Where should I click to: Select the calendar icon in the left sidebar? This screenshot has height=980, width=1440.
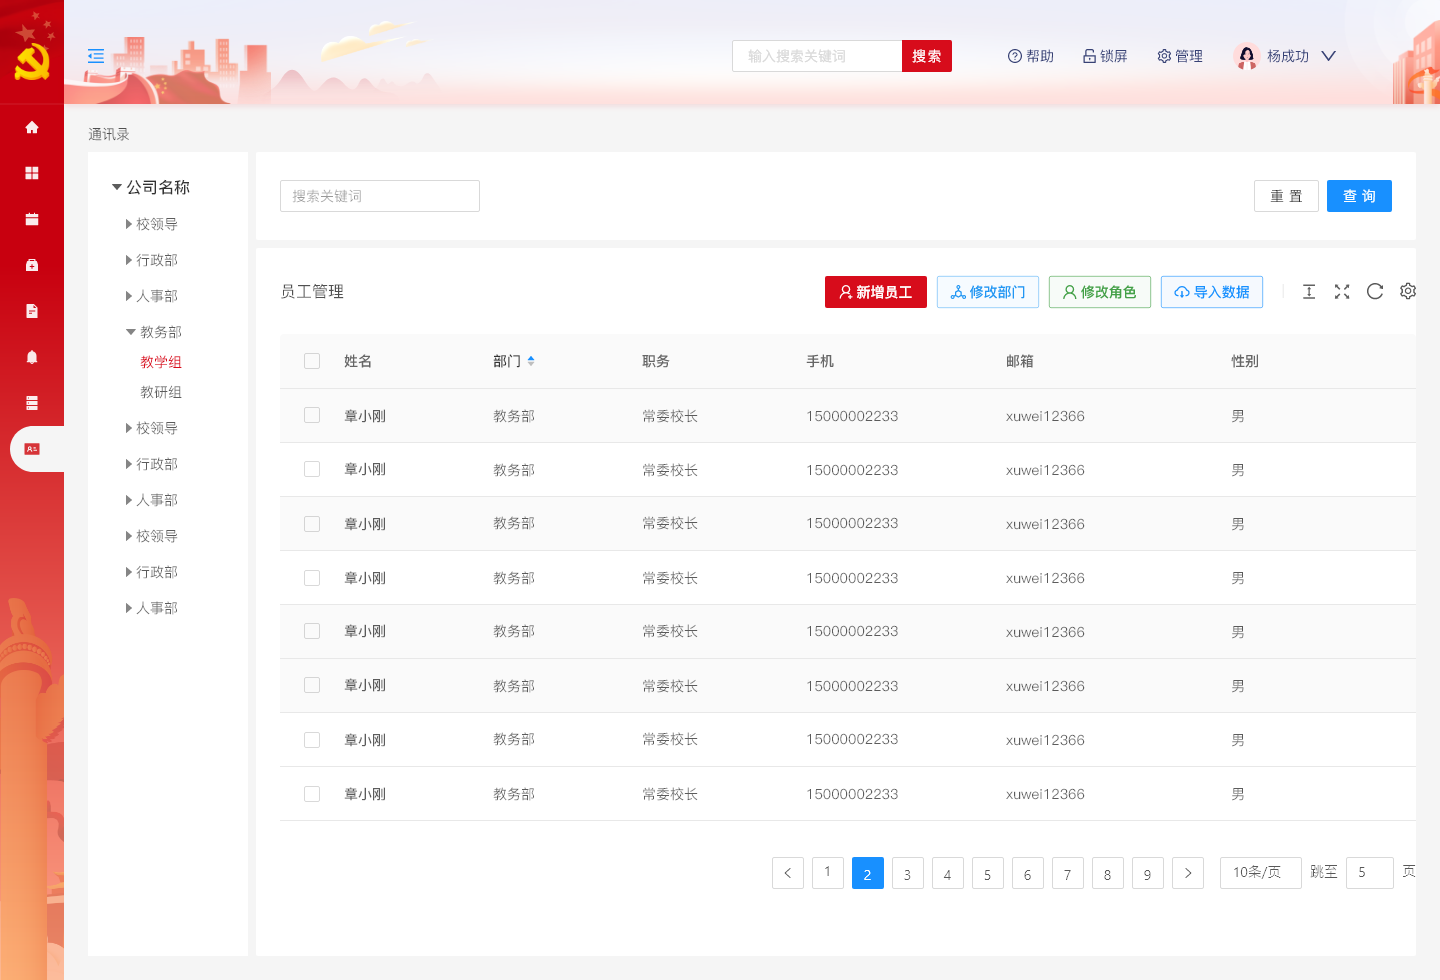coord(32,218)
